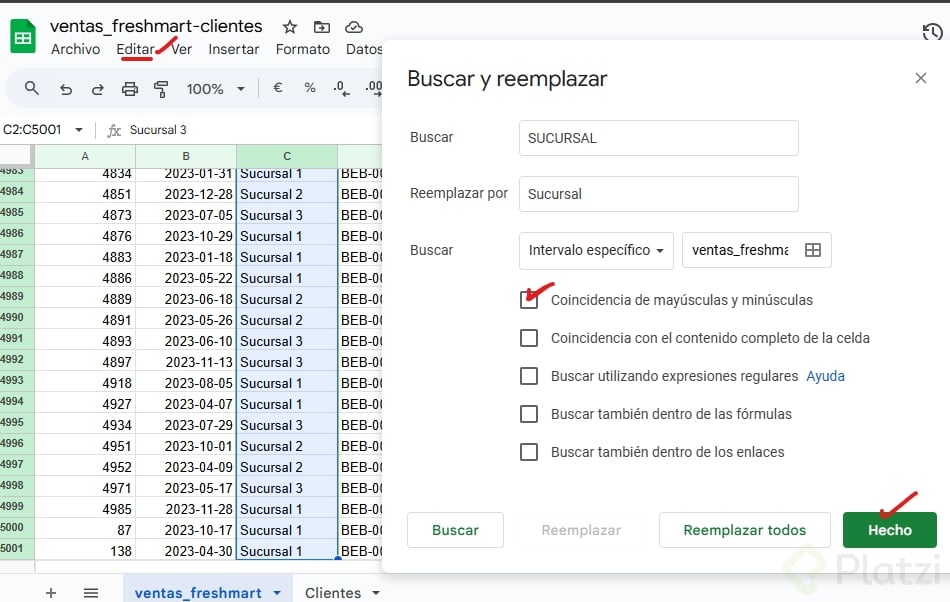Image resolution: width=950 pixels, height=602 pixels.
Task: Select column A header
Action: coord(85,156)
